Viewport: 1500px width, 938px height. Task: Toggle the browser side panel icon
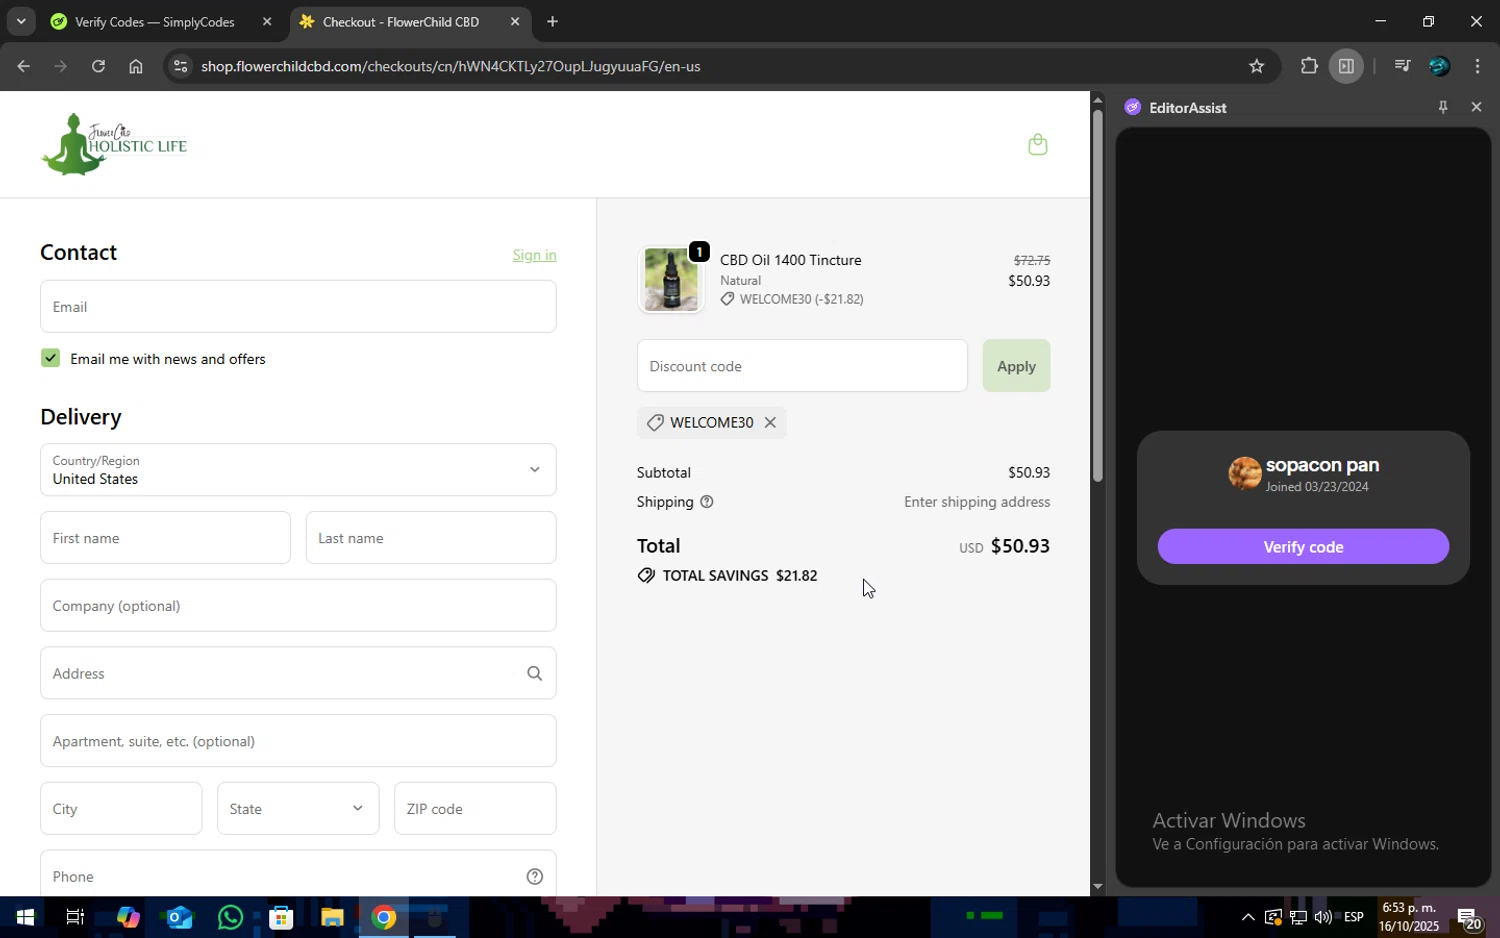pos(1346,67)
